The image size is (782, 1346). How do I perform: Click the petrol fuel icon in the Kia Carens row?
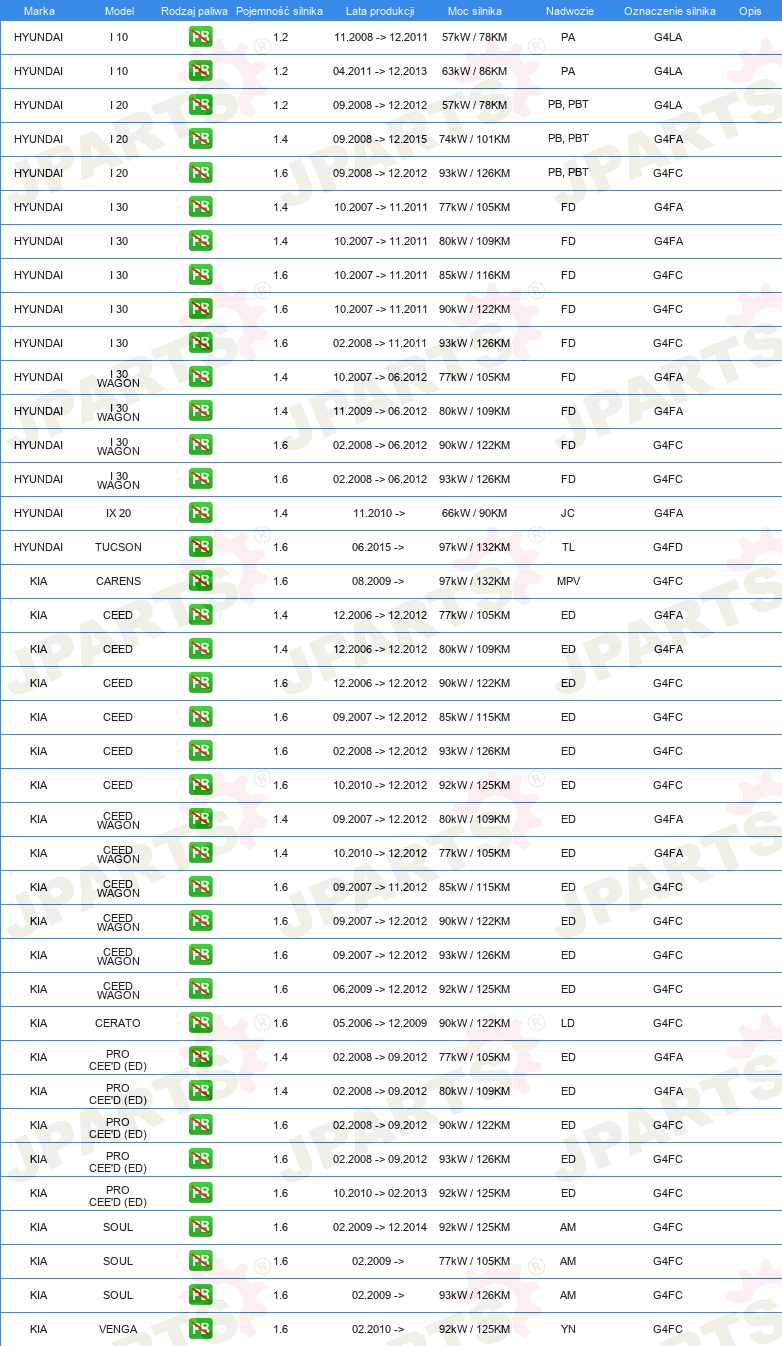point(200,581)
